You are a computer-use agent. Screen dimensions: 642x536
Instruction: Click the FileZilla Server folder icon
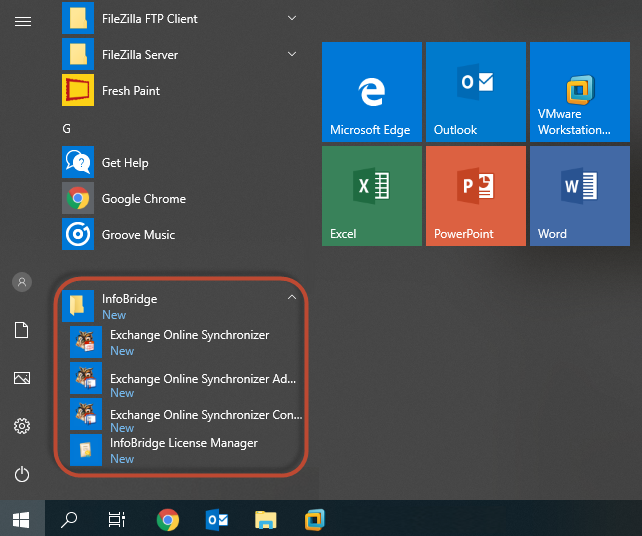[78, 54]
